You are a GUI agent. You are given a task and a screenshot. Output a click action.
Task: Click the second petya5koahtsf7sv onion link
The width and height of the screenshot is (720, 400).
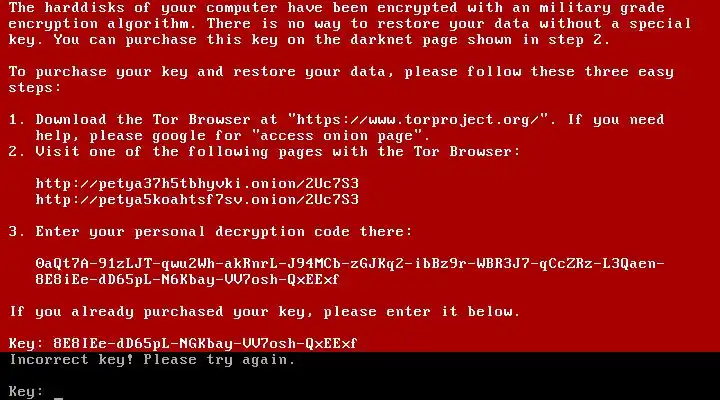tap(197, 200)
